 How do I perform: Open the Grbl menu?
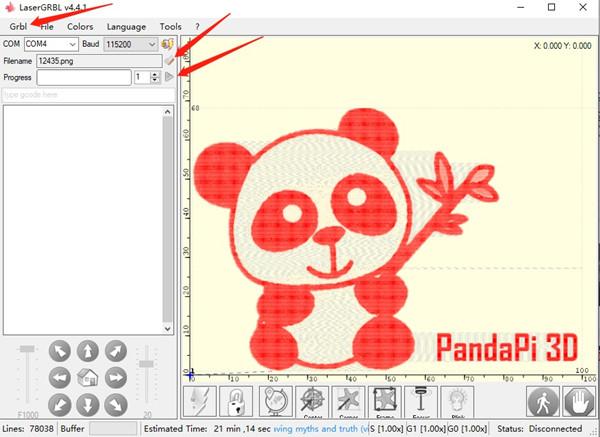18,26
